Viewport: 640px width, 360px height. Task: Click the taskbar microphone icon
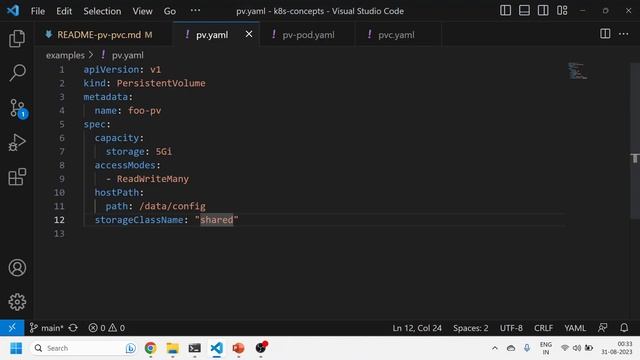point(527,348)
